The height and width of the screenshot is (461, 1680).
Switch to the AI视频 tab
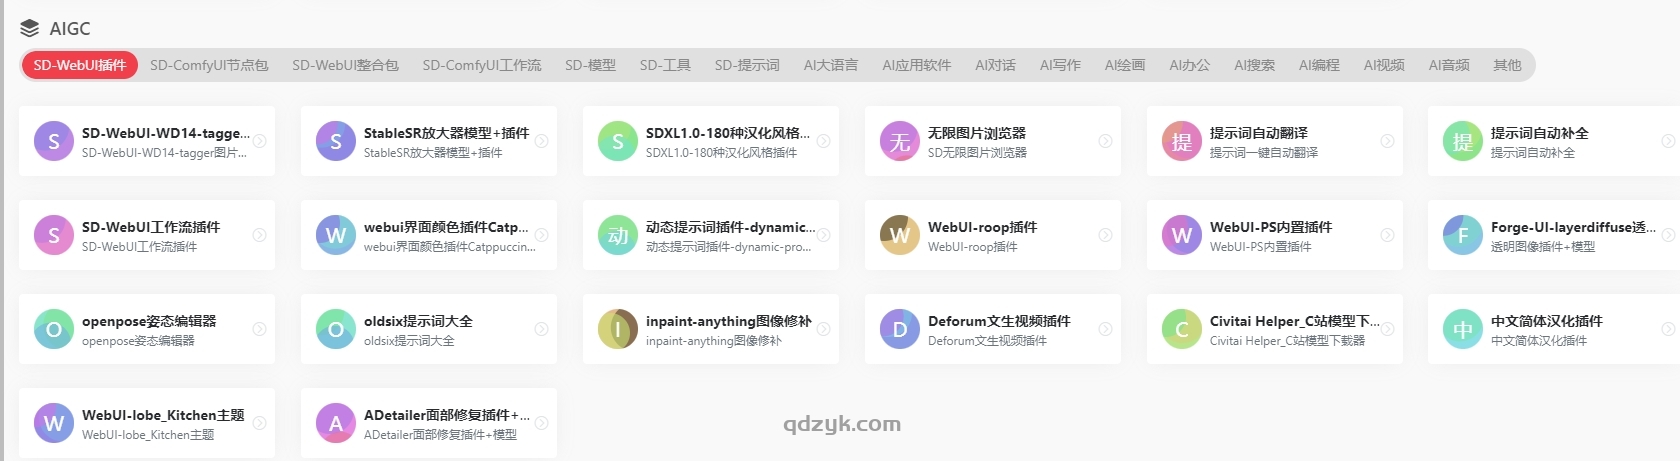(x=1384, y=65)
